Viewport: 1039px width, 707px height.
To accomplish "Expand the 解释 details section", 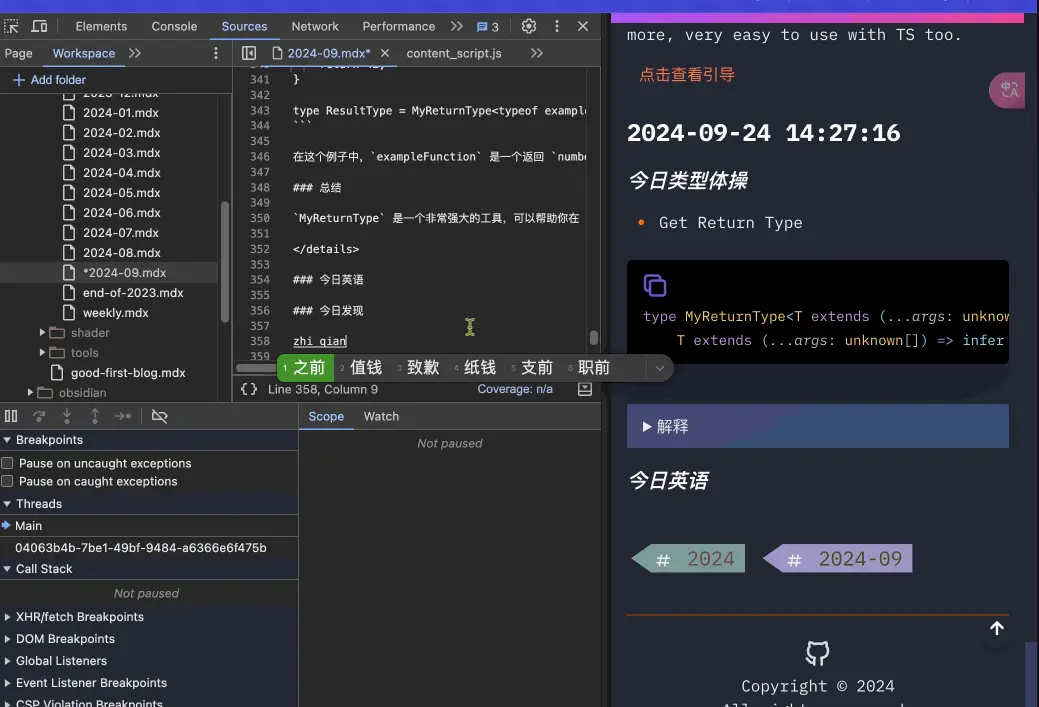I will click(666, 426).
